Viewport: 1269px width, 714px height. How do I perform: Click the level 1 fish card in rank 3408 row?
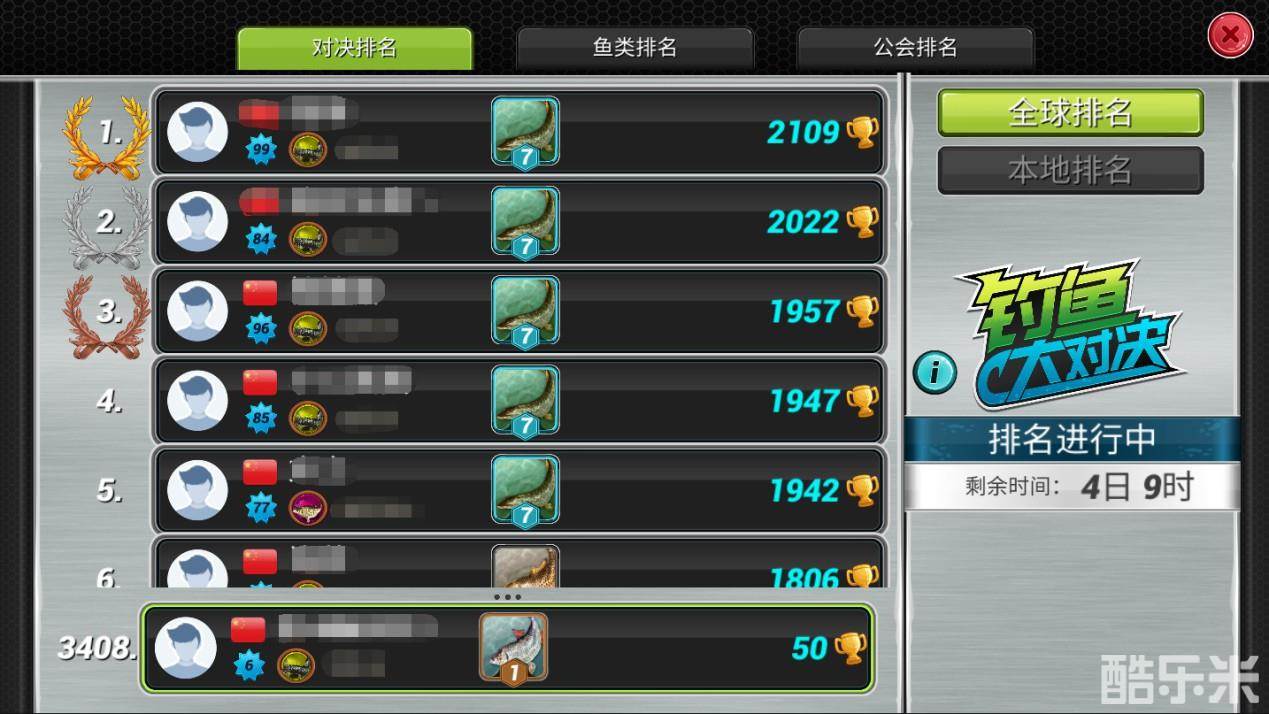click(513, 648)
